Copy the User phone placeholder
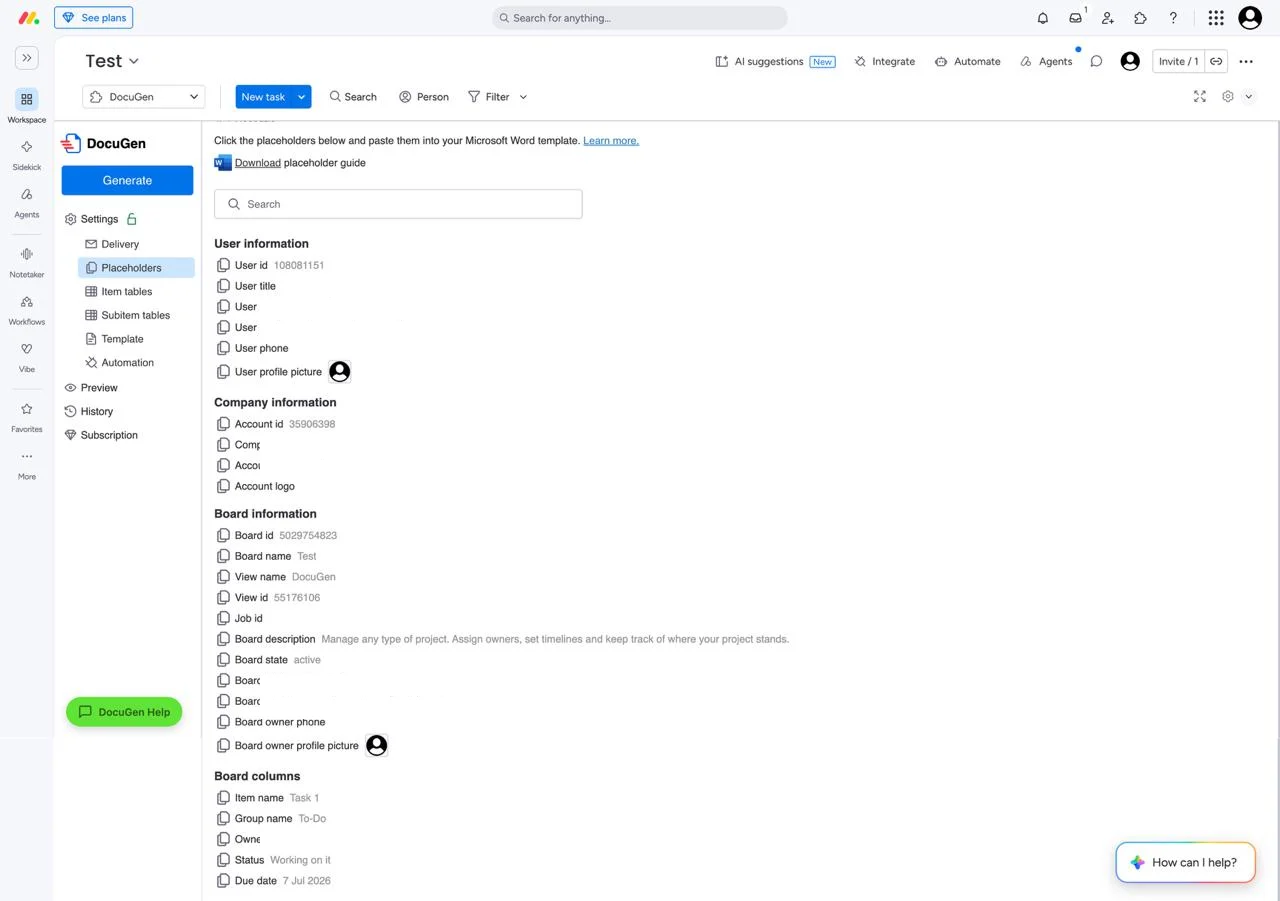 [224, 348]
